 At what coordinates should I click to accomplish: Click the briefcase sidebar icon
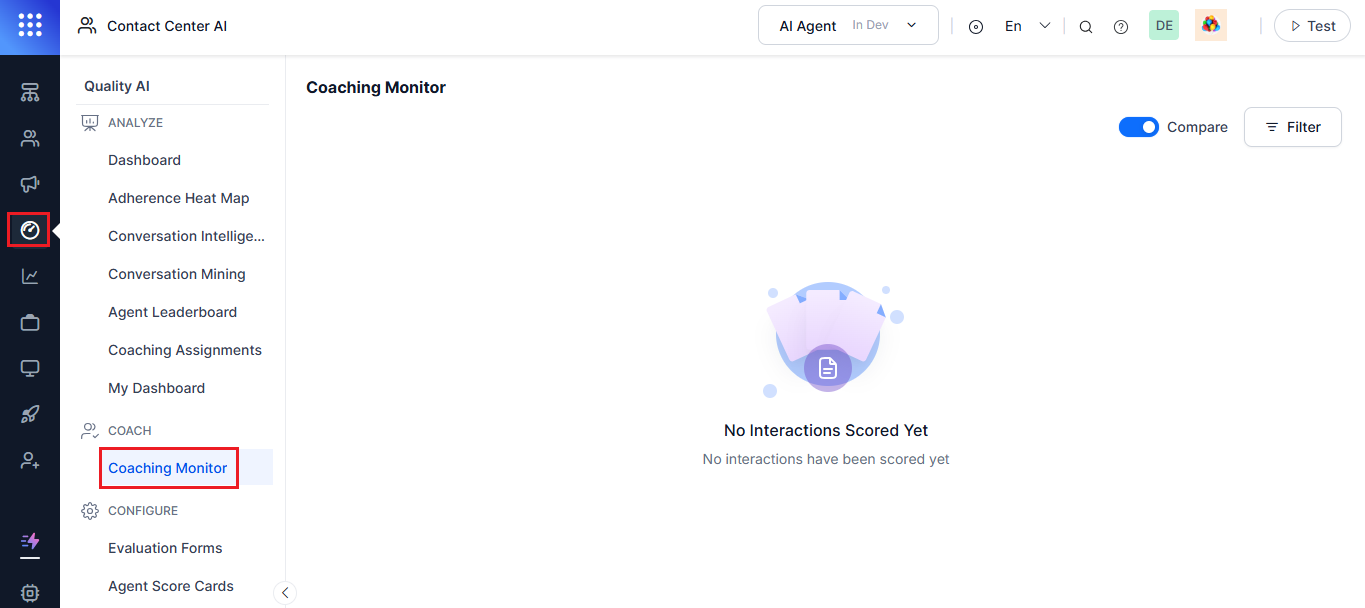30,322
